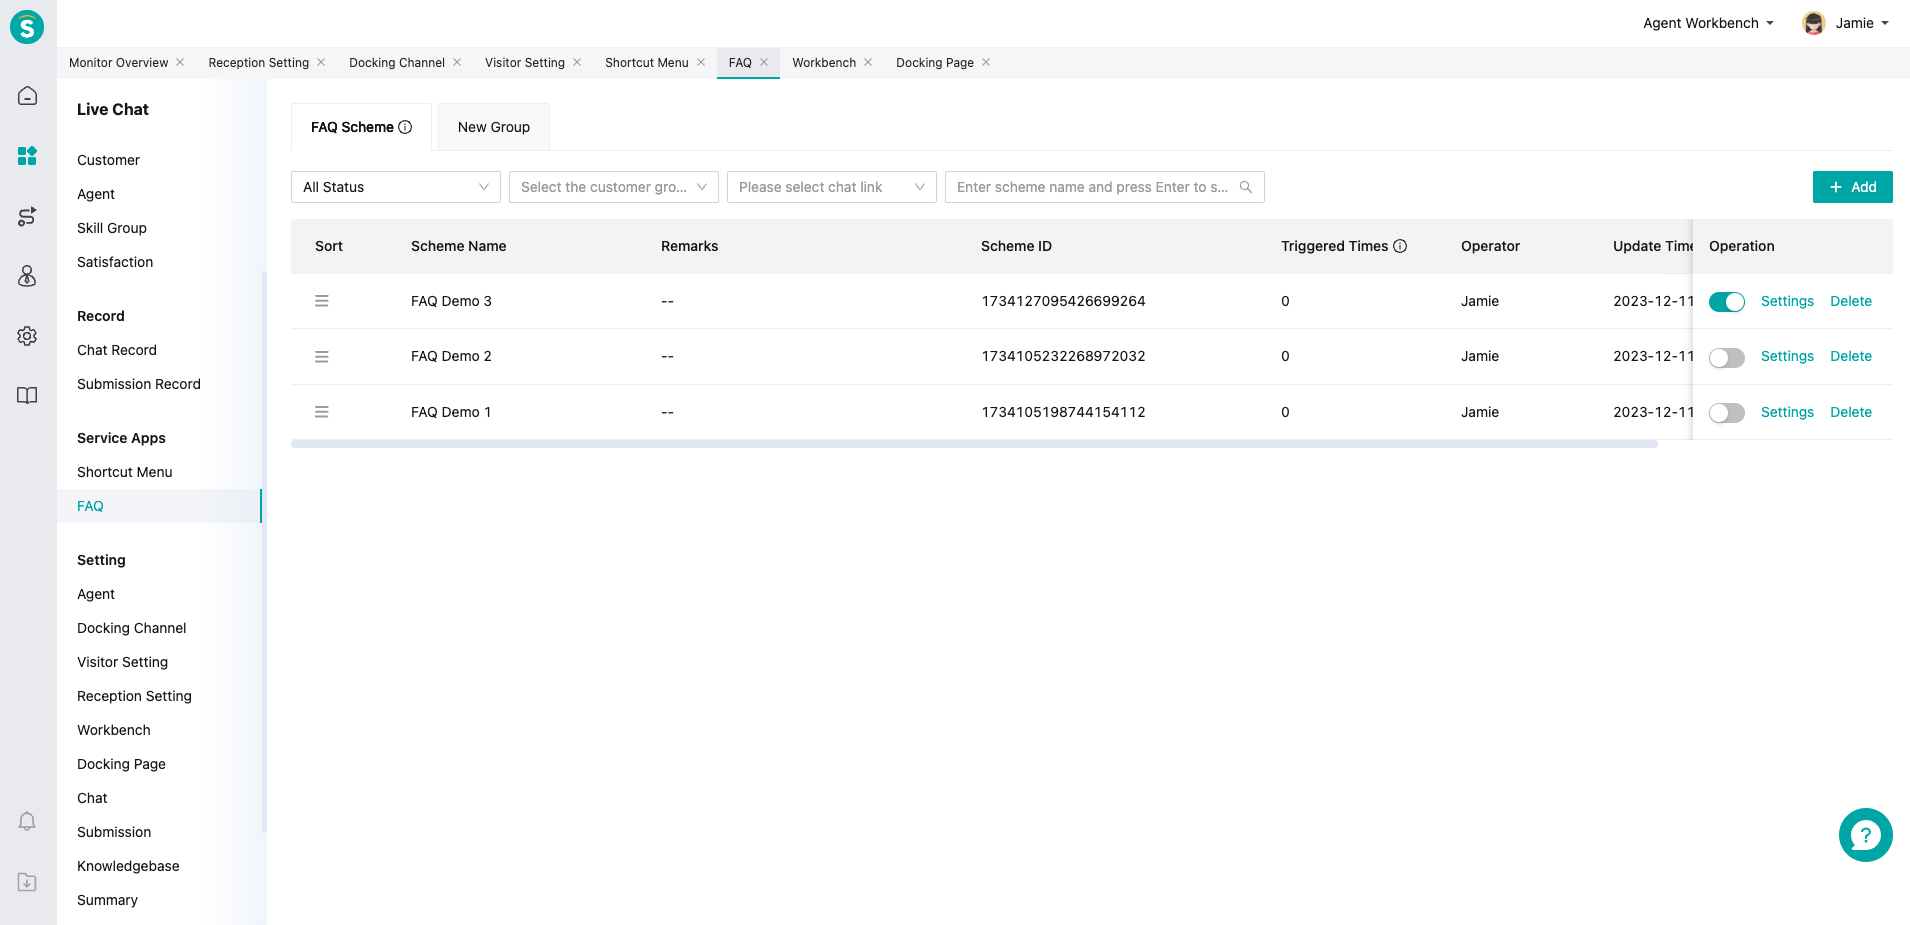This screenshot has width=1910, height=925.
Task: Open the gear settings icon in rail
Action: 27,336
